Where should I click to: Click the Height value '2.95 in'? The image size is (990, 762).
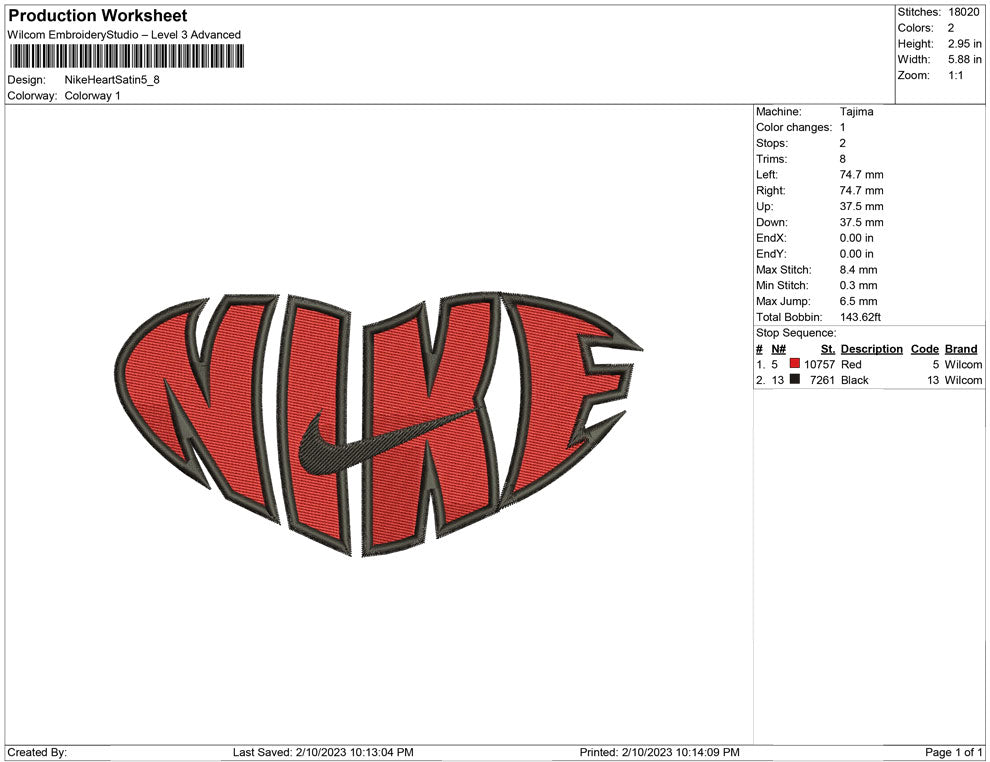(964, 44)
